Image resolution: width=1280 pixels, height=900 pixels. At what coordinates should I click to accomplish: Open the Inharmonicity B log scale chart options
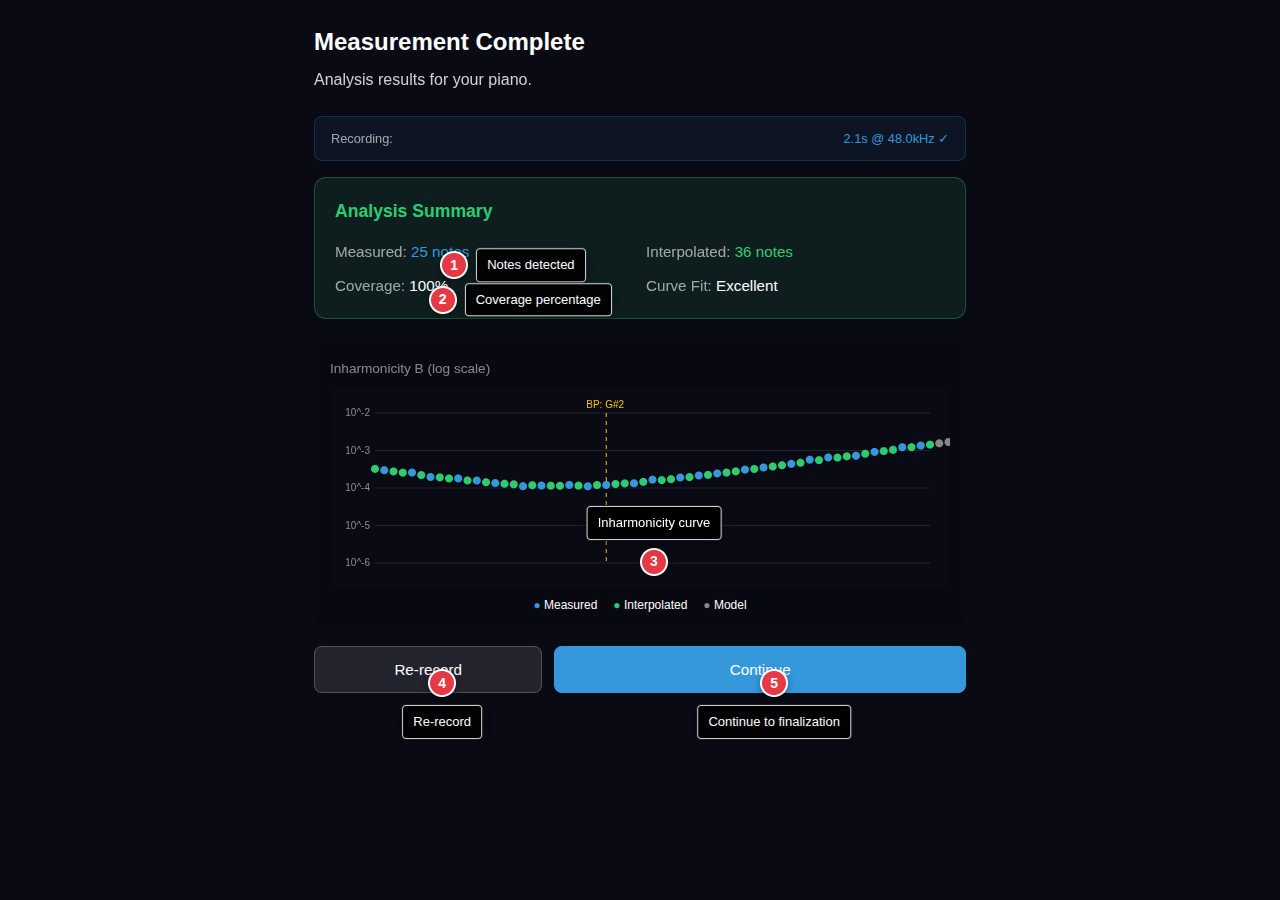point(410,368)
